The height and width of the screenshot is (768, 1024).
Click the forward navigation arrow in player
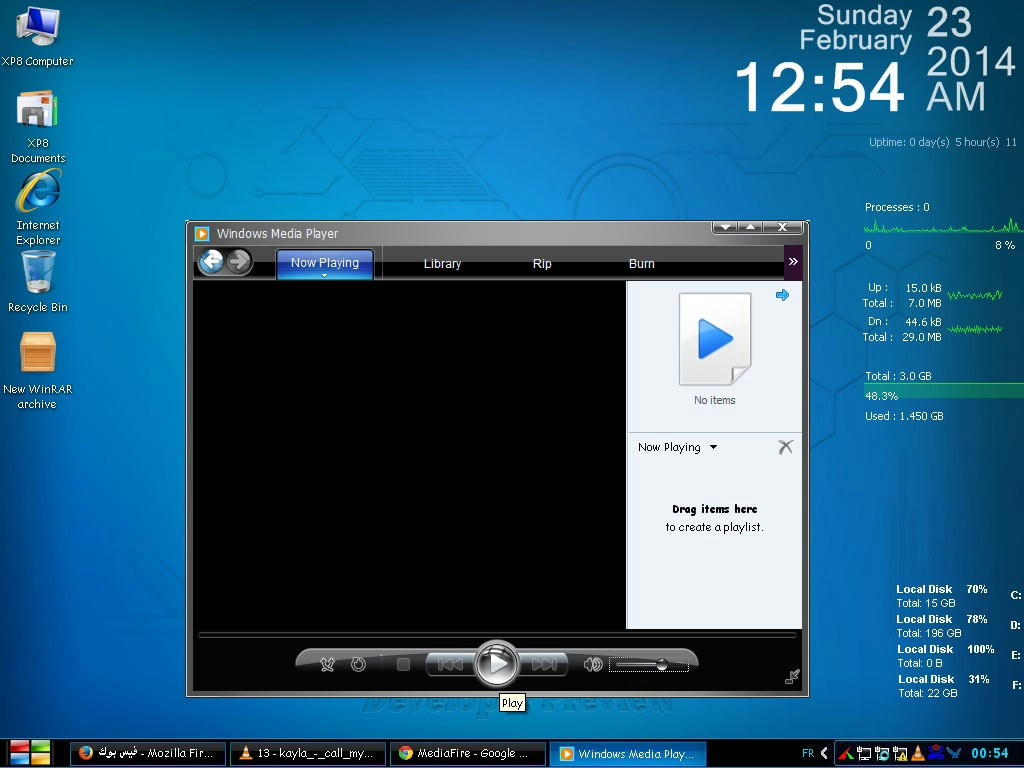pyautogui.click(x=239, y=262)
